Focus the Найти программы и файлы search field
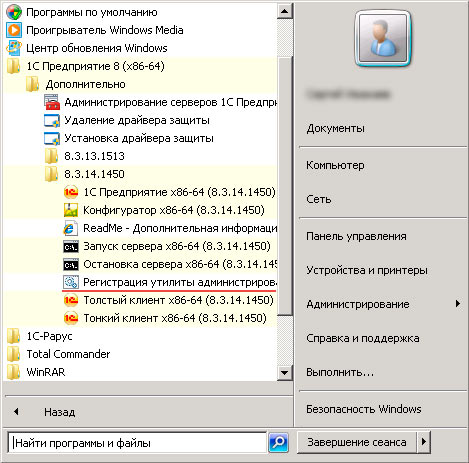469x463 pixels. (137, 443)
